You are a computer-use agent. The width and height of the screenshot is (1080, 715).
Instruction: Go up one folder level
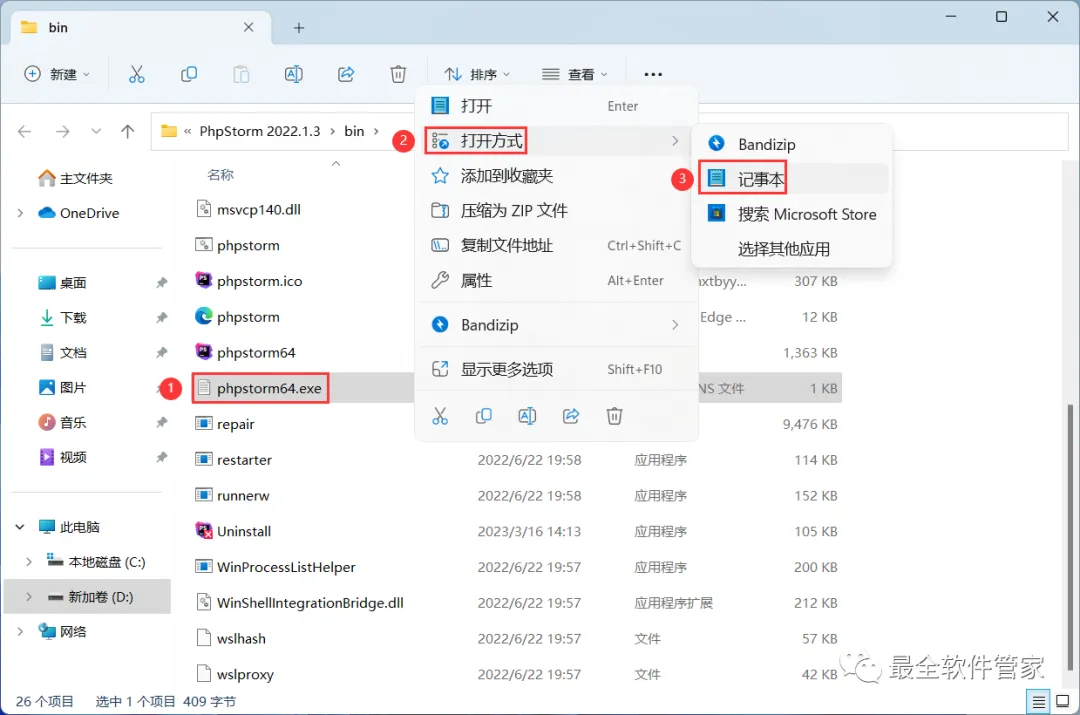pyautogui.click(x=127, y=131)
